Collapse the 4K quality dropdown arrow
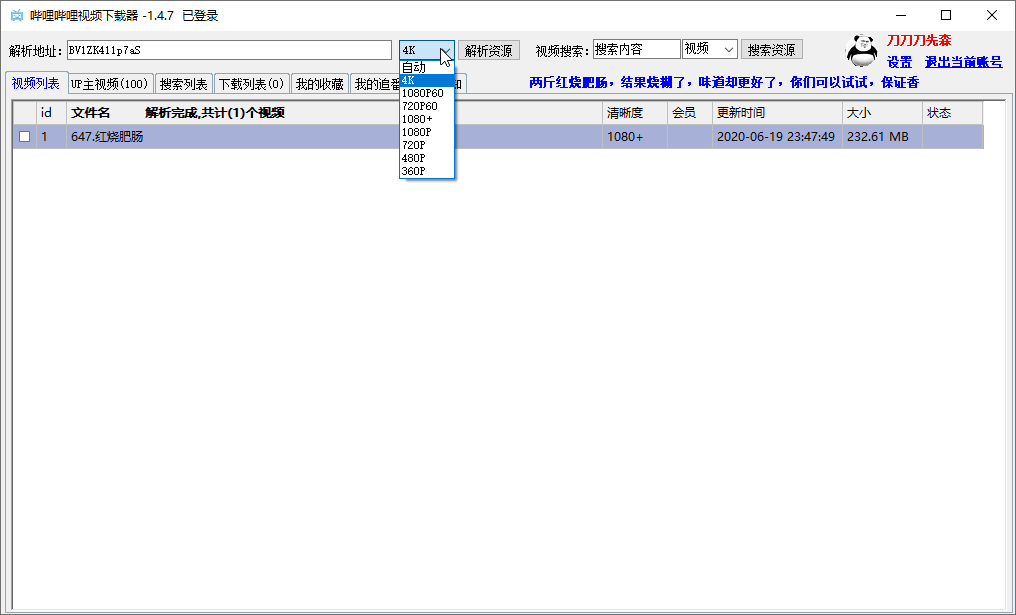Image resolution: width=1016 pixels, height=615 pixels. [x=445, y=50]
